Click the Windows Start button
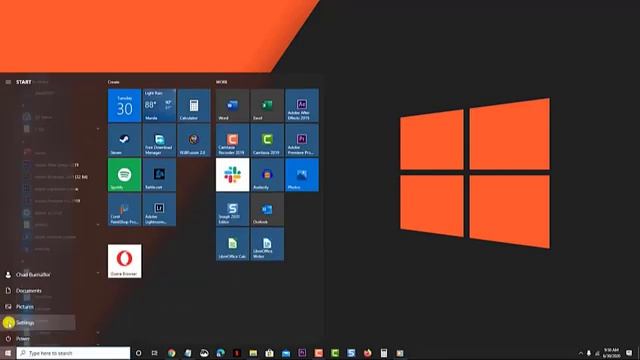Image resolution: width=640 pixels, height=360 pixels. (8, 353)
